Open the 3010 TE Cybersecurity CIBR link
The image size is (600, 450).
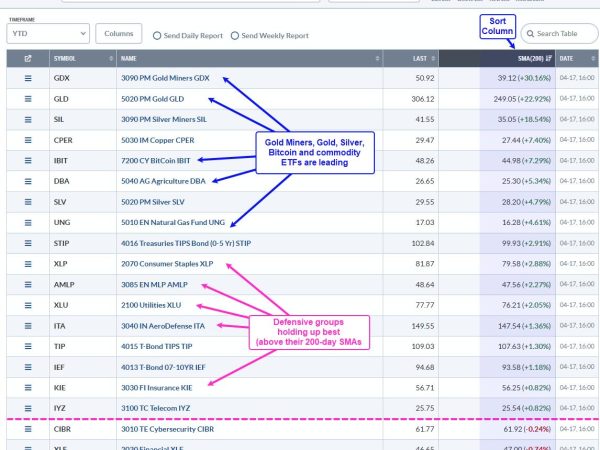pyautogui.click(x=168, y=429)
